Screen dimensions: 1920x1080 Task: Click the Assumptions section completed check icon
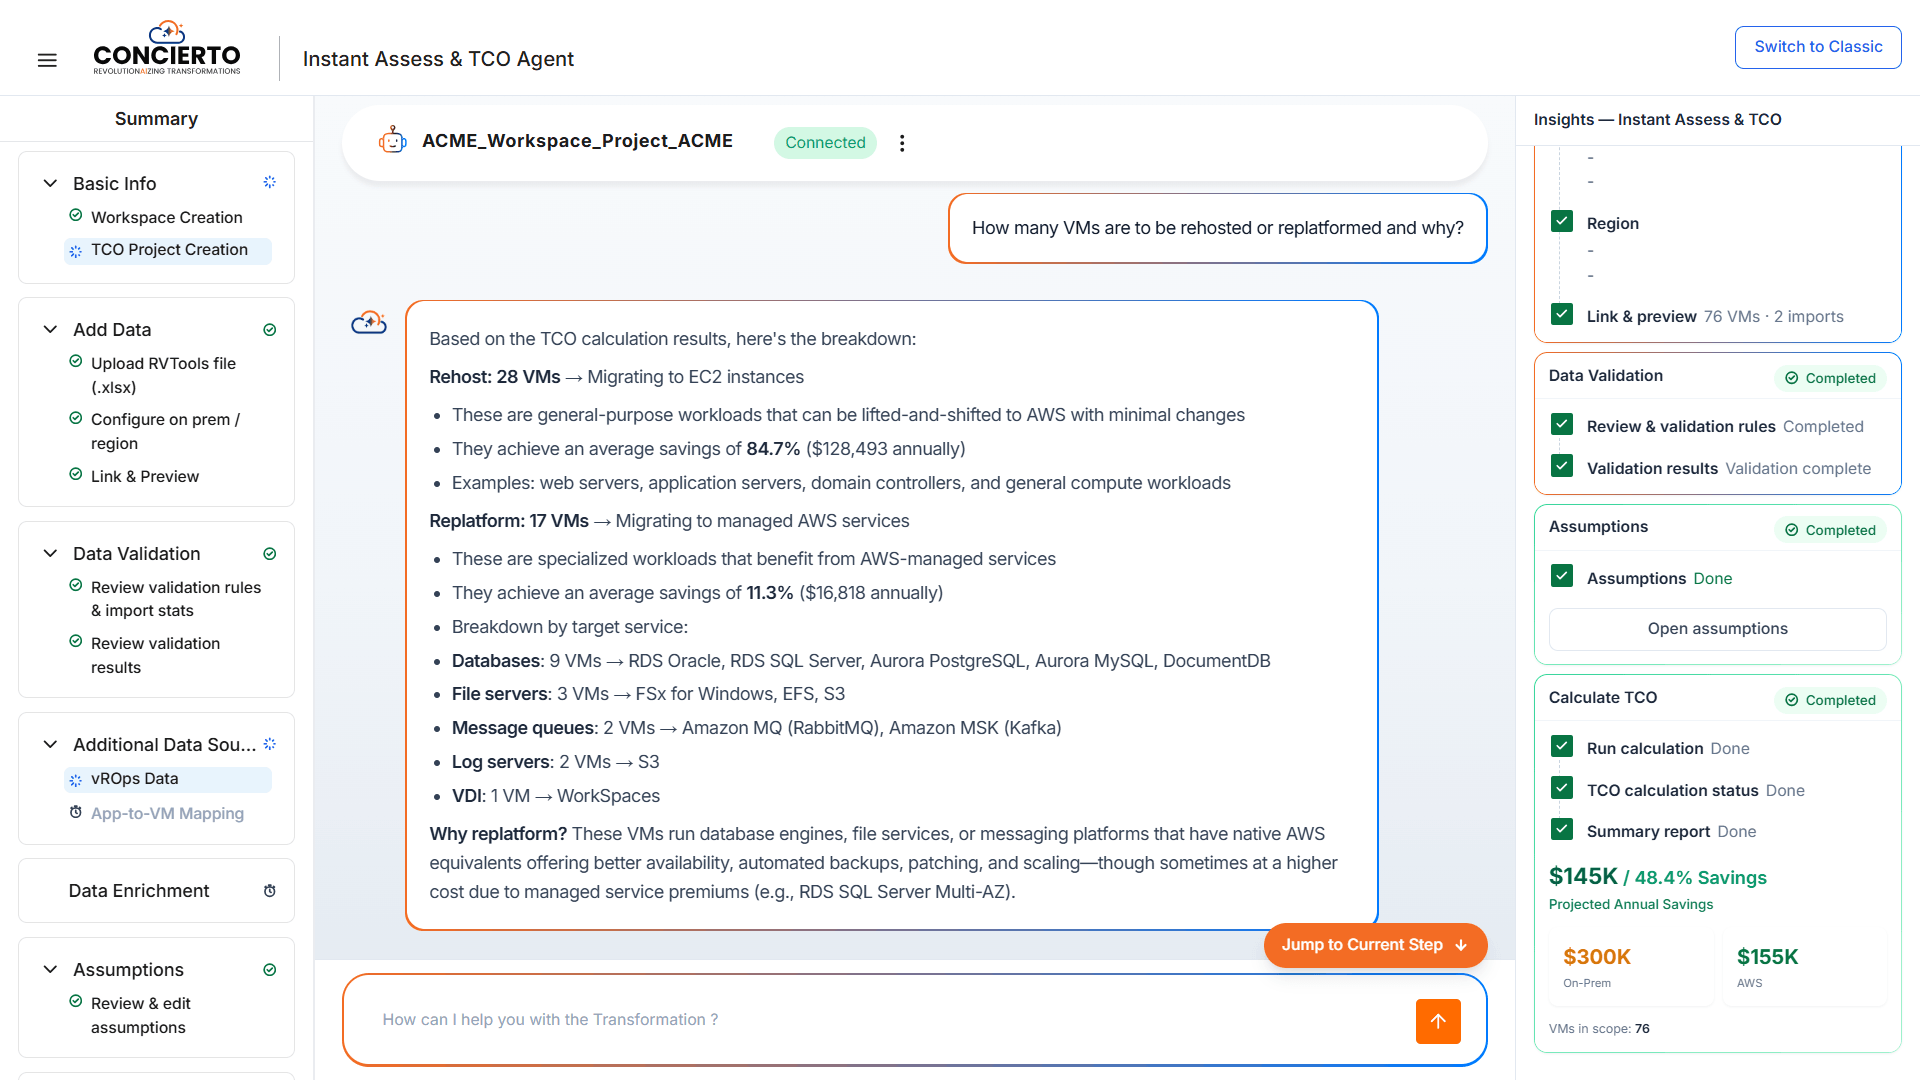click(x=269, y=970)
